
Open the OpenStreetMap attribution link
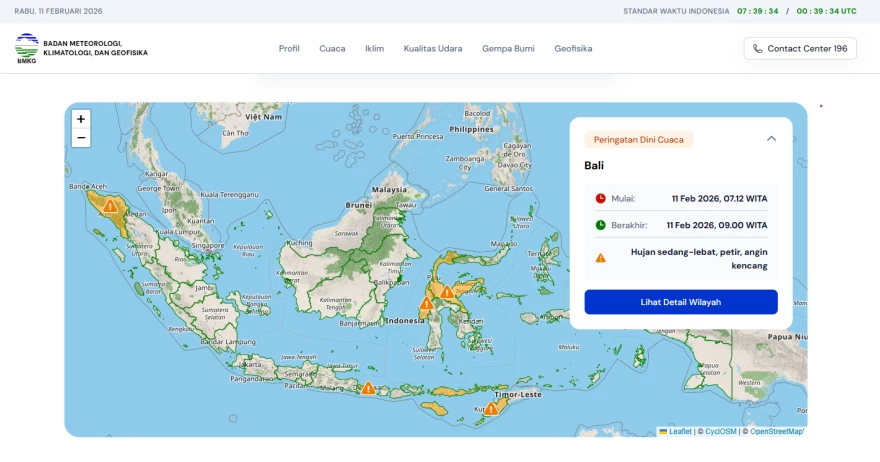click(x=777, y=431)
